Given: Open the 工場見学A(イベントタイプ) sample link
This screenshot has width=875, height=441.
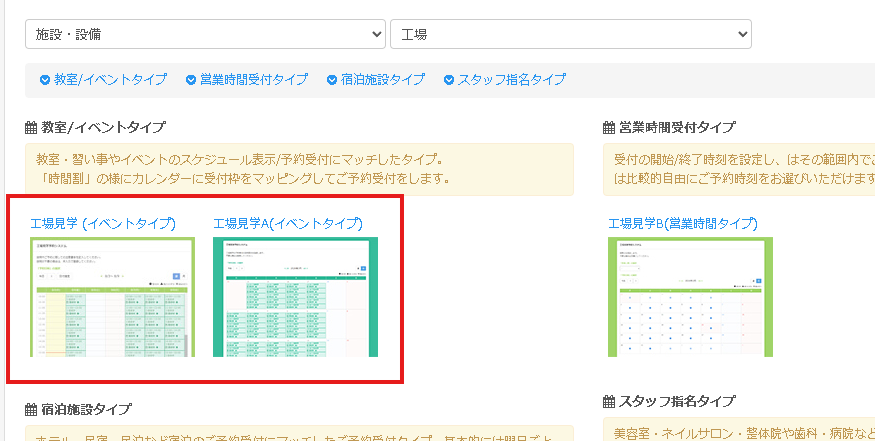Looking at the screenshot, I should 288,224.
